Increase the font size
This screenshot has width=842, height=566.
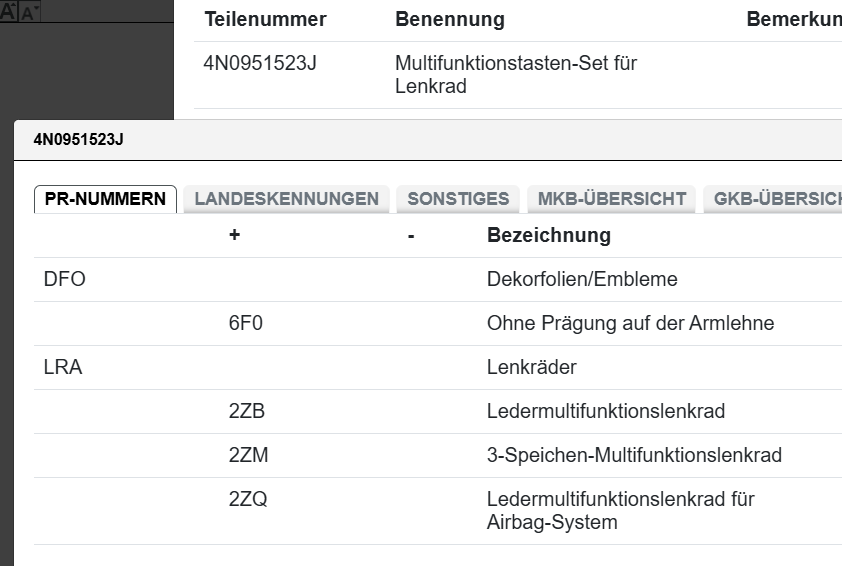coord(9,11)
